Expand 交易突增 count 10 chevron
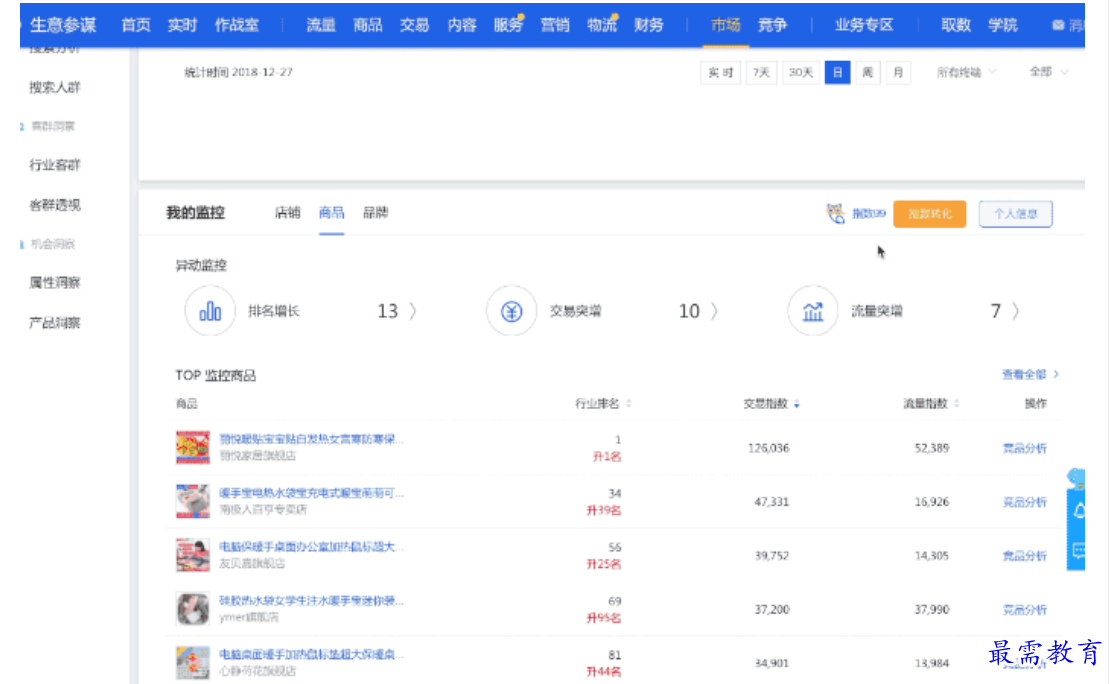Viewport: 1110px width, 684px height. (x=714, y=311)
